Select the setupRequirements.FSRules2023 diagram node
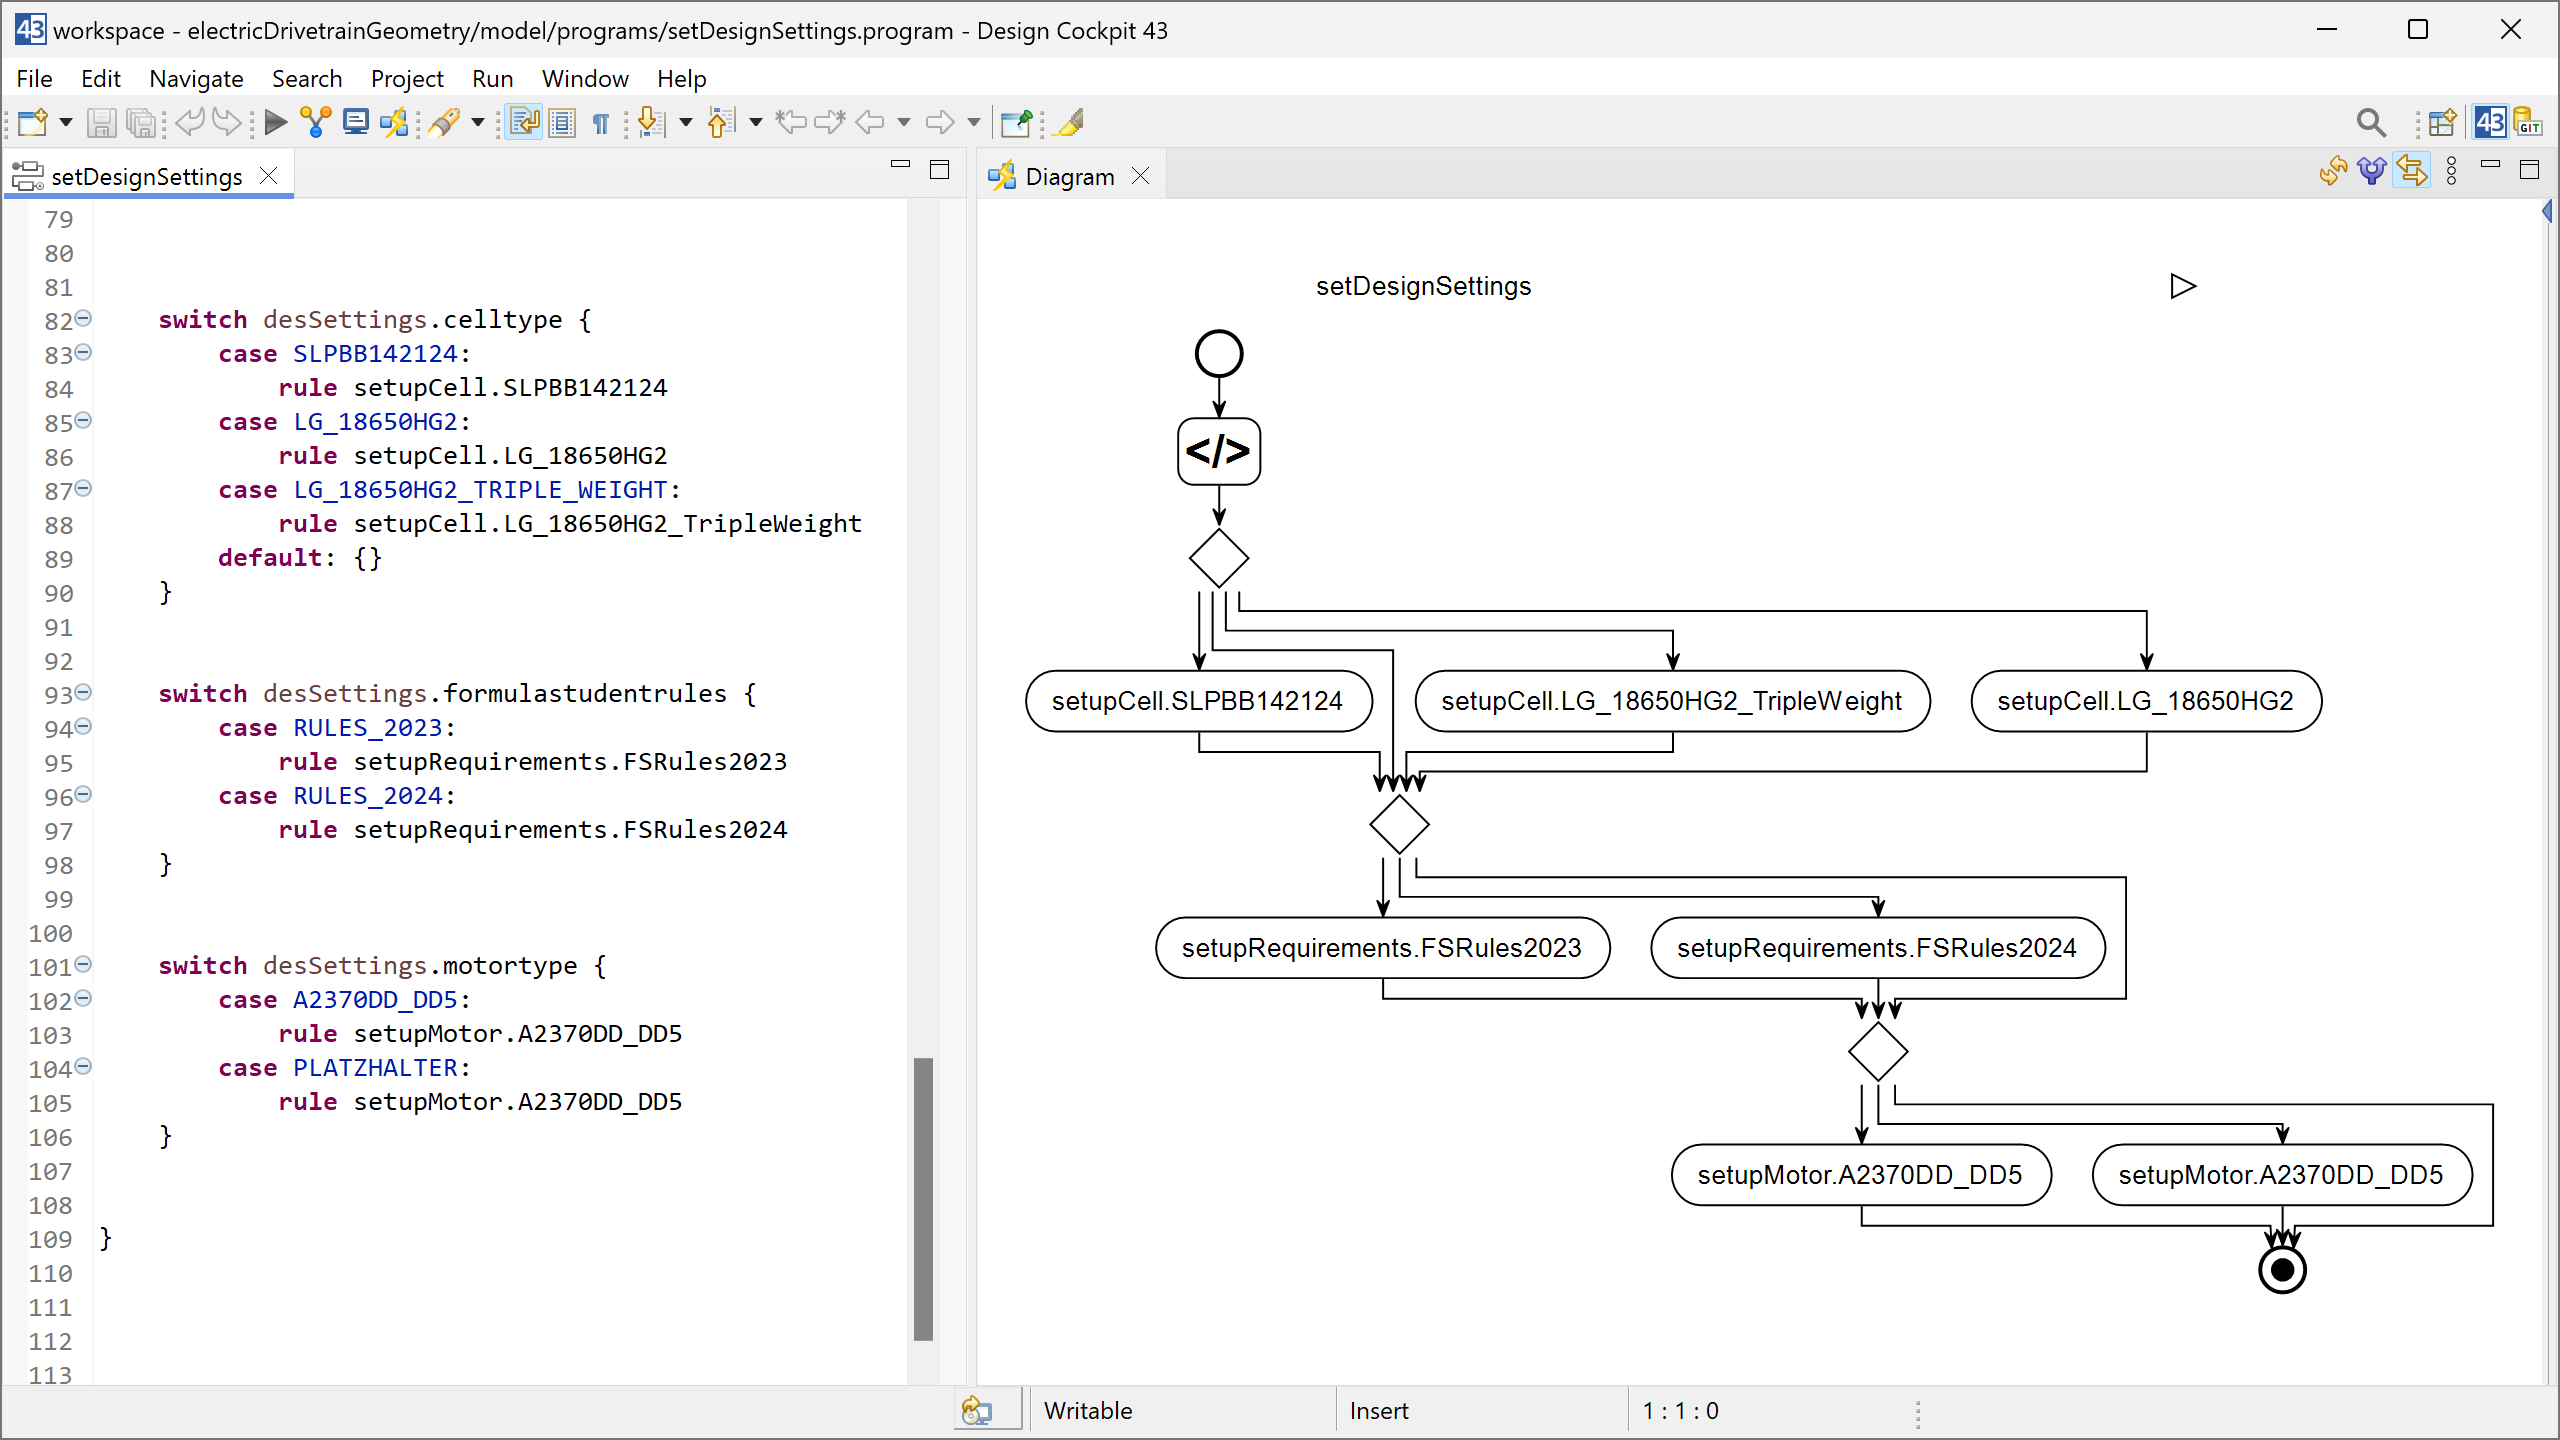The height and width of the screenshot is (1440, 2560). pos(1382,948)
